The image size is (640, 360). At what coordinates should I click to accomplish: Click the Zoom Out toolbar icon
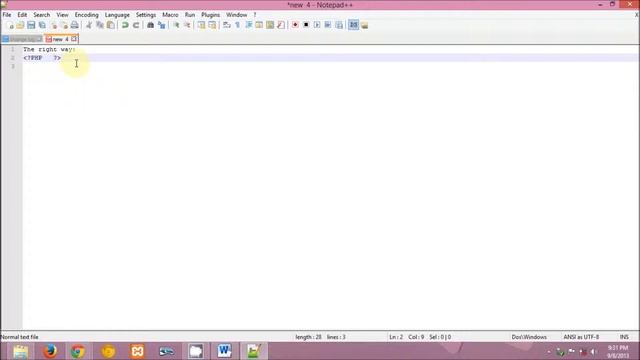[x=187, y=25]
